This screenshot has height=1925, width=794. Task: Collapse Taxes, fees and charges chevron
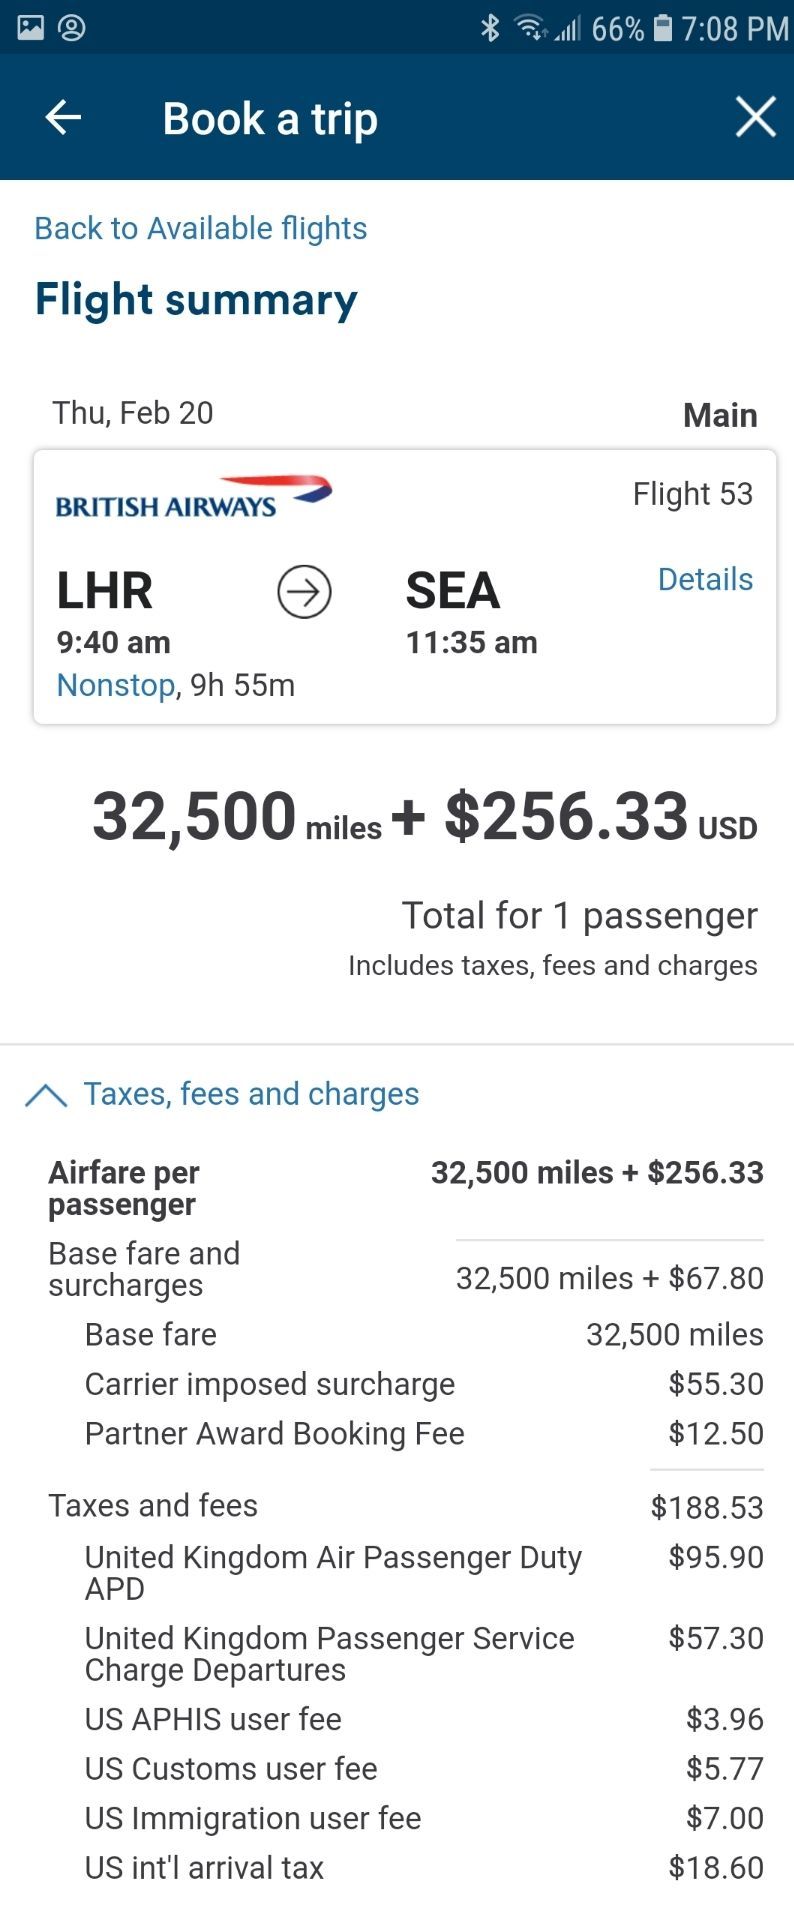[x=46, y=1095]
